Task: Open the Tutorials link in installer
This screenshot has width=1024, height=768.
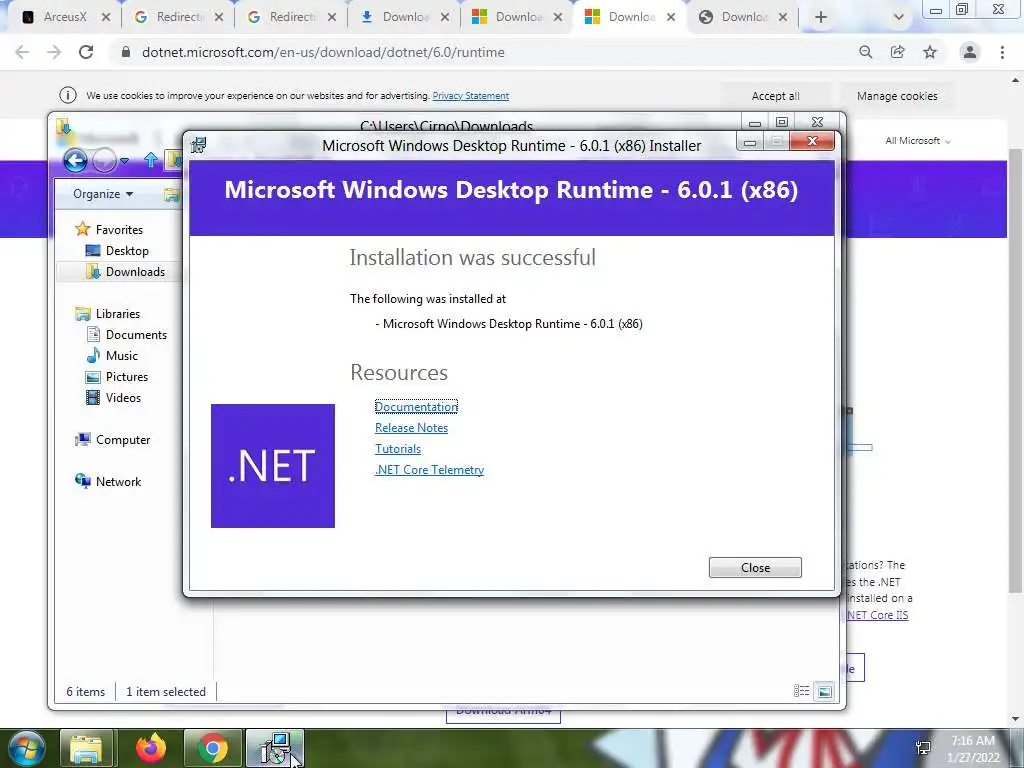Action: (x=398, y=449)
